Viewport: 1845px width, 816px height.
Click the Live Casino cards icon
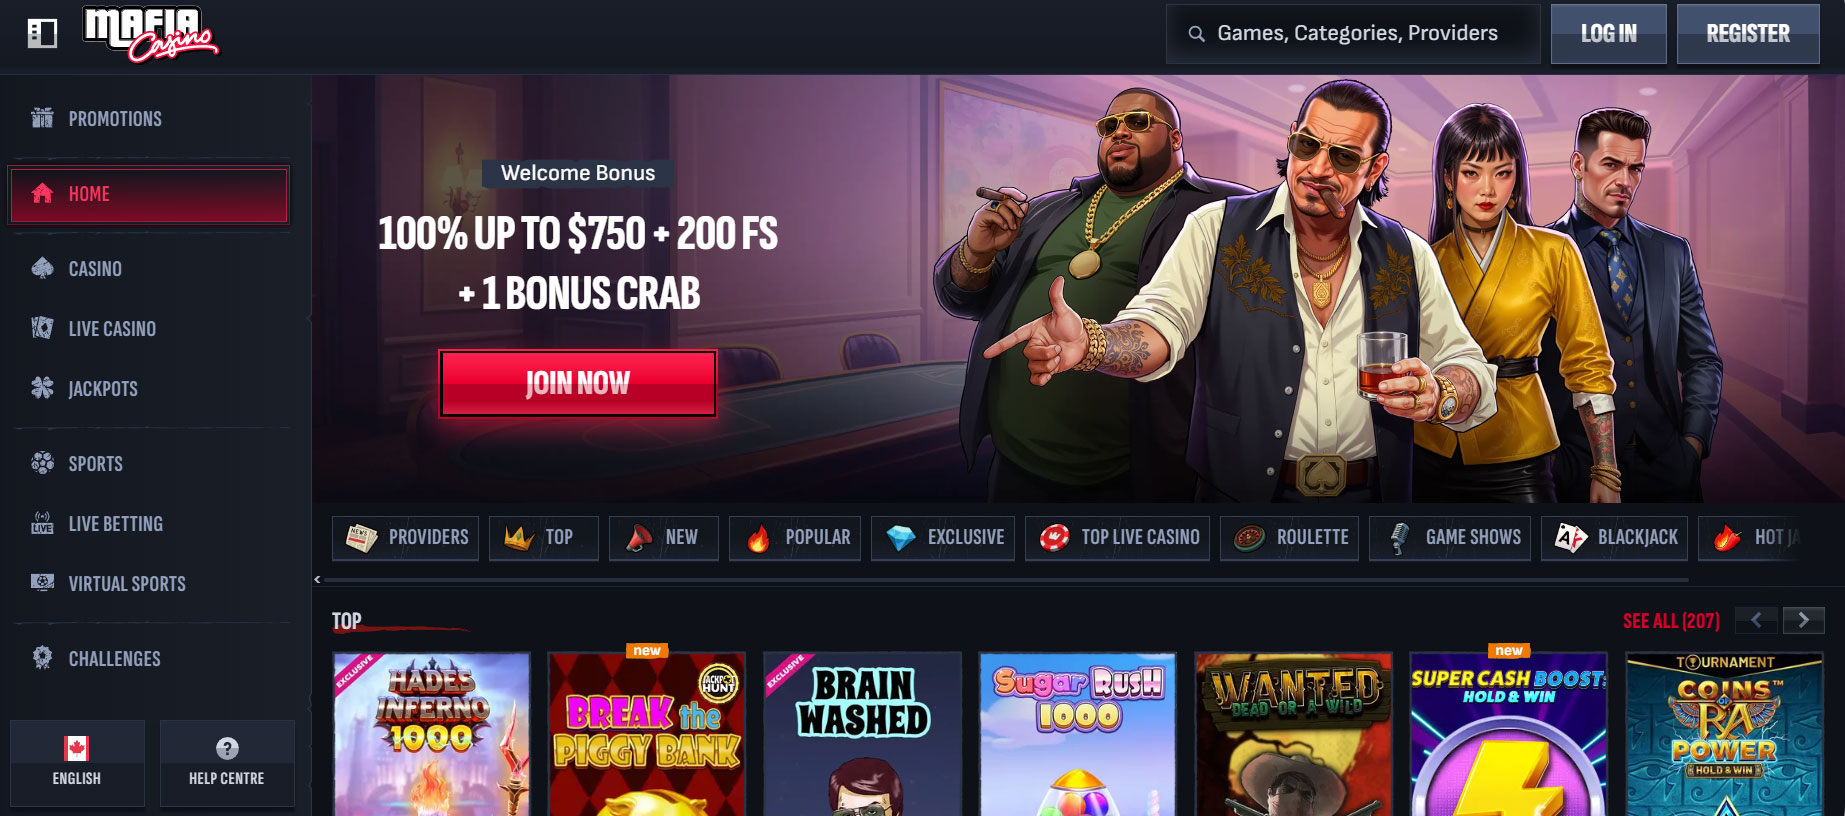[42, 328]
